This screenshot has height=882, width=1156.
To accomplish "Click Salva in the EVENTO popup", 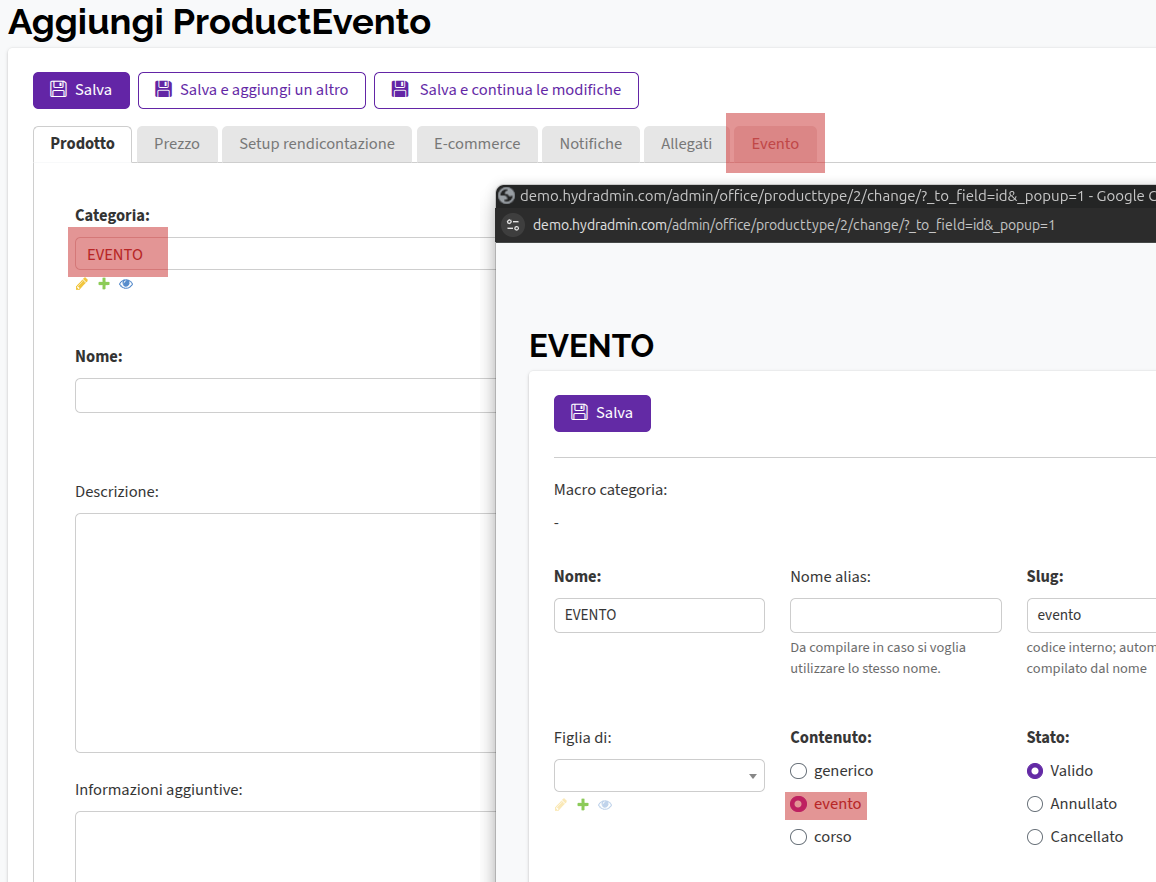I will pos(602,413).
